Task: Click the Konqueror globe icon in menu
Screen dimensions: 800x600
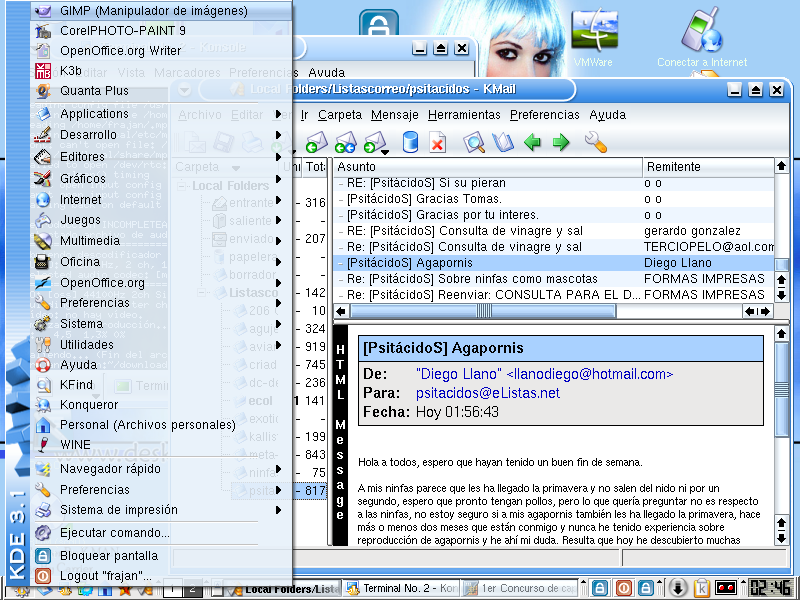Action: click(x=43, y=405)
